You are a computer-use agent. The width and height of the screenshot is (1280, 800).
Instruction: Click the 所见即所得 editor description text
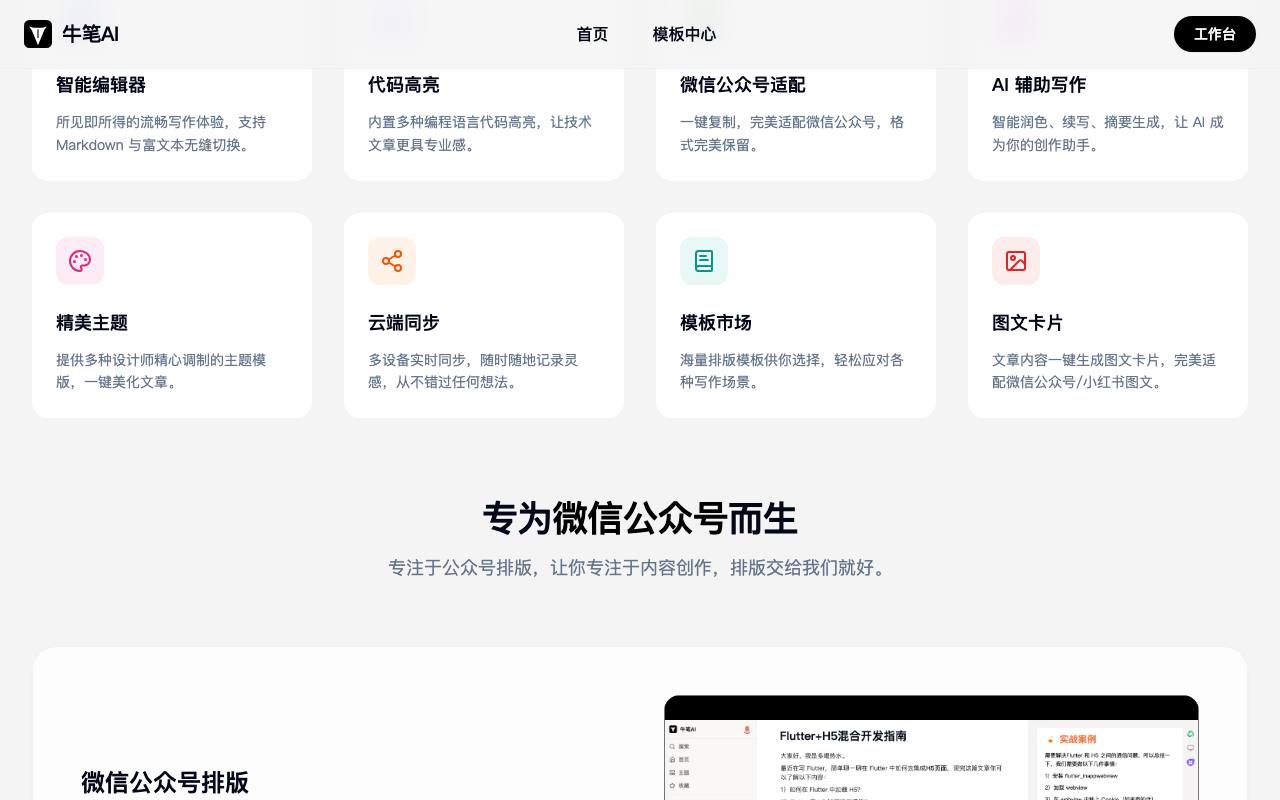tap(161, 133)
